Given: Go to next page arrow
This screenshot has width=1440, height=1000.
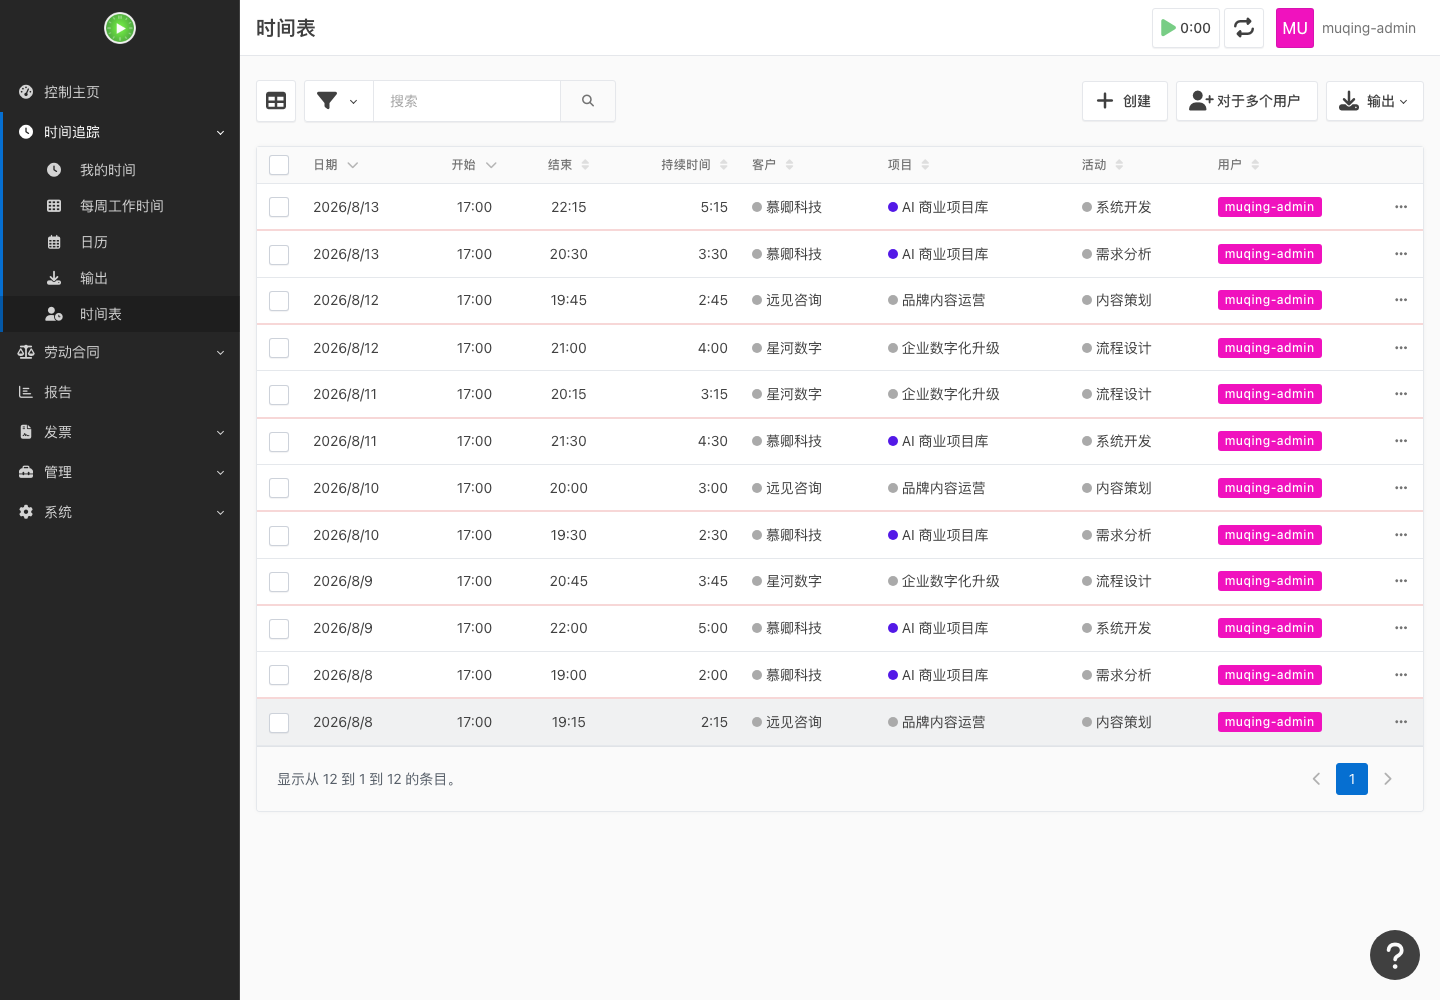Looking at the screenshot, I should click(x=1388, y=779).
